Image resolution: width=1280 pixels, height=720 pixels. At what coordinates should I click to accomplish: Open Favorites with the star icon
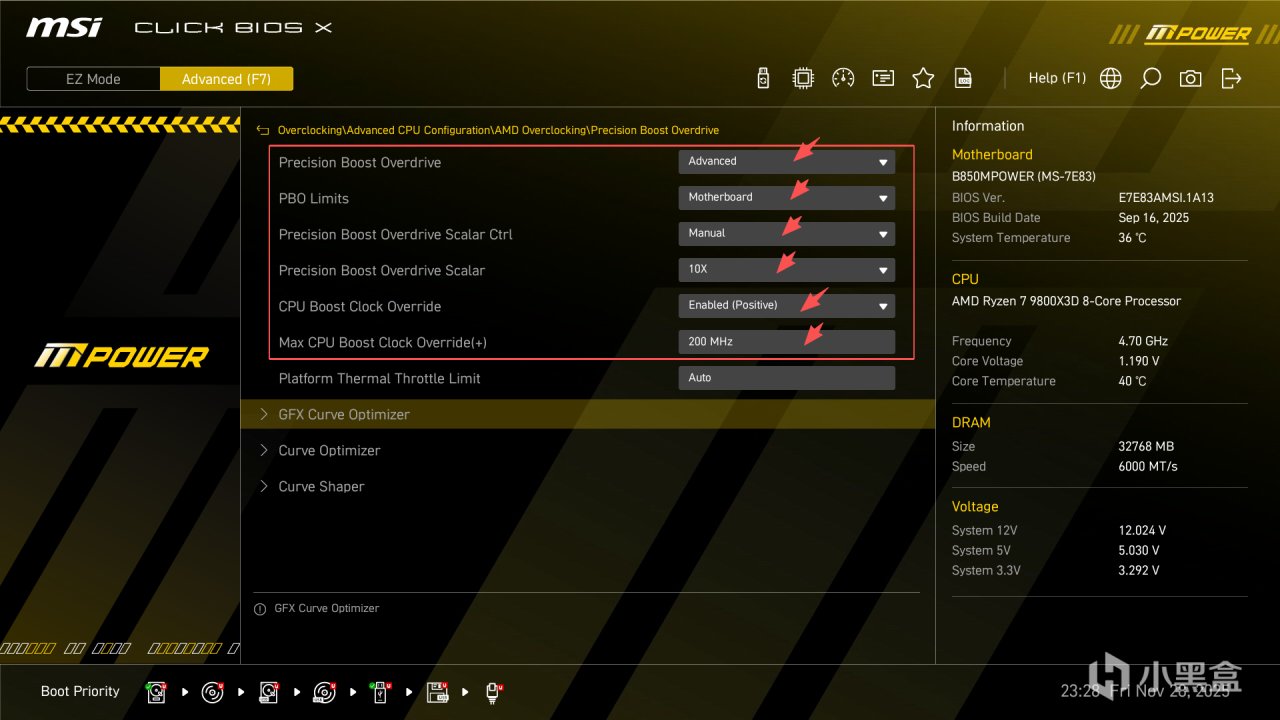923,78
